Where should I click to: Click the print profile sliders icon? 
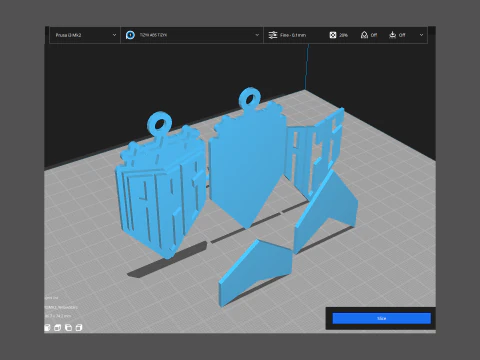click(273, 35)
